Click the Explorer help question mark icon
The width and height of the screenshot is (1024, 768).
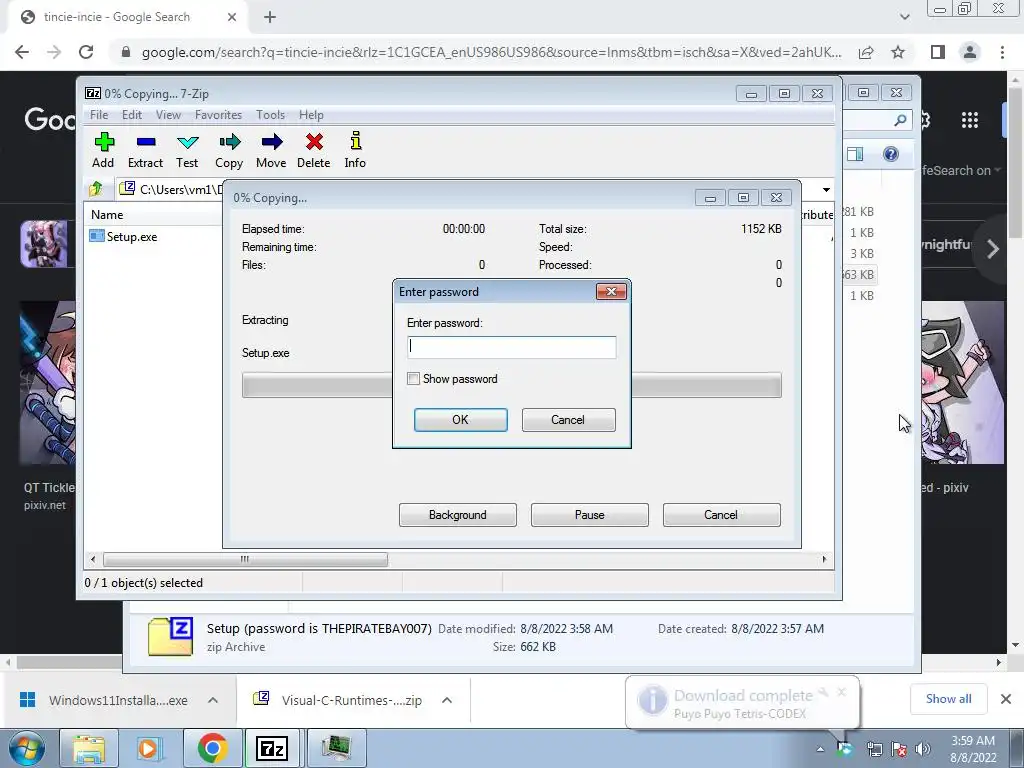[891, 154]
